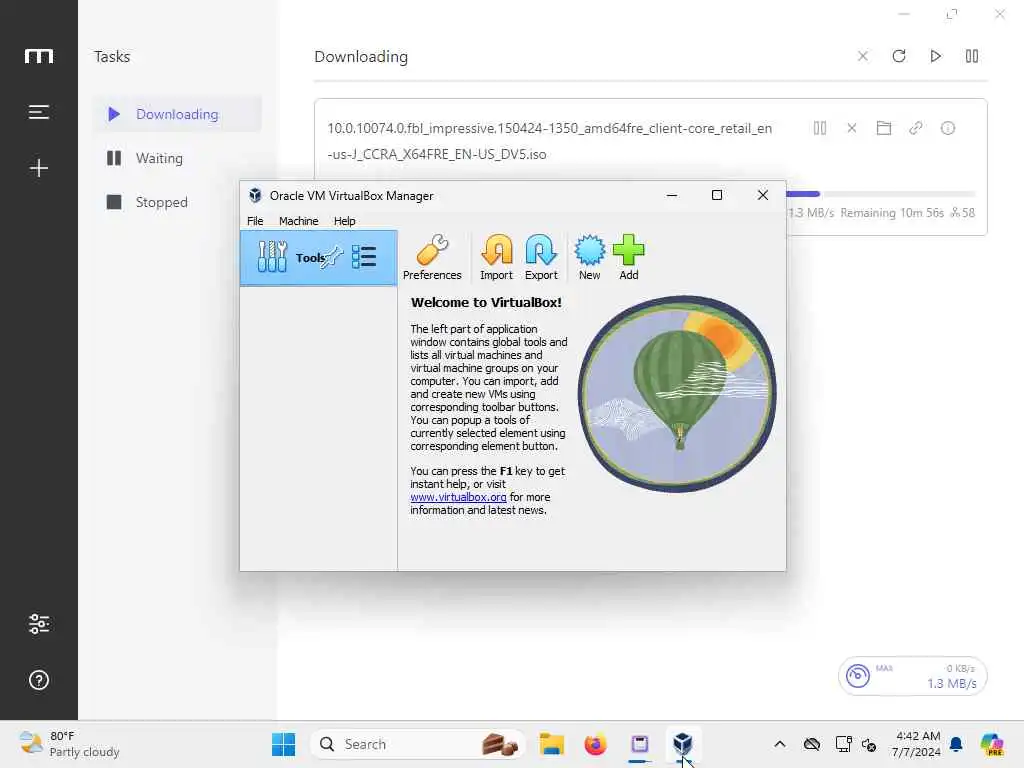
Task: Open the Motrix help icon
Action: (x=39, y=680)
